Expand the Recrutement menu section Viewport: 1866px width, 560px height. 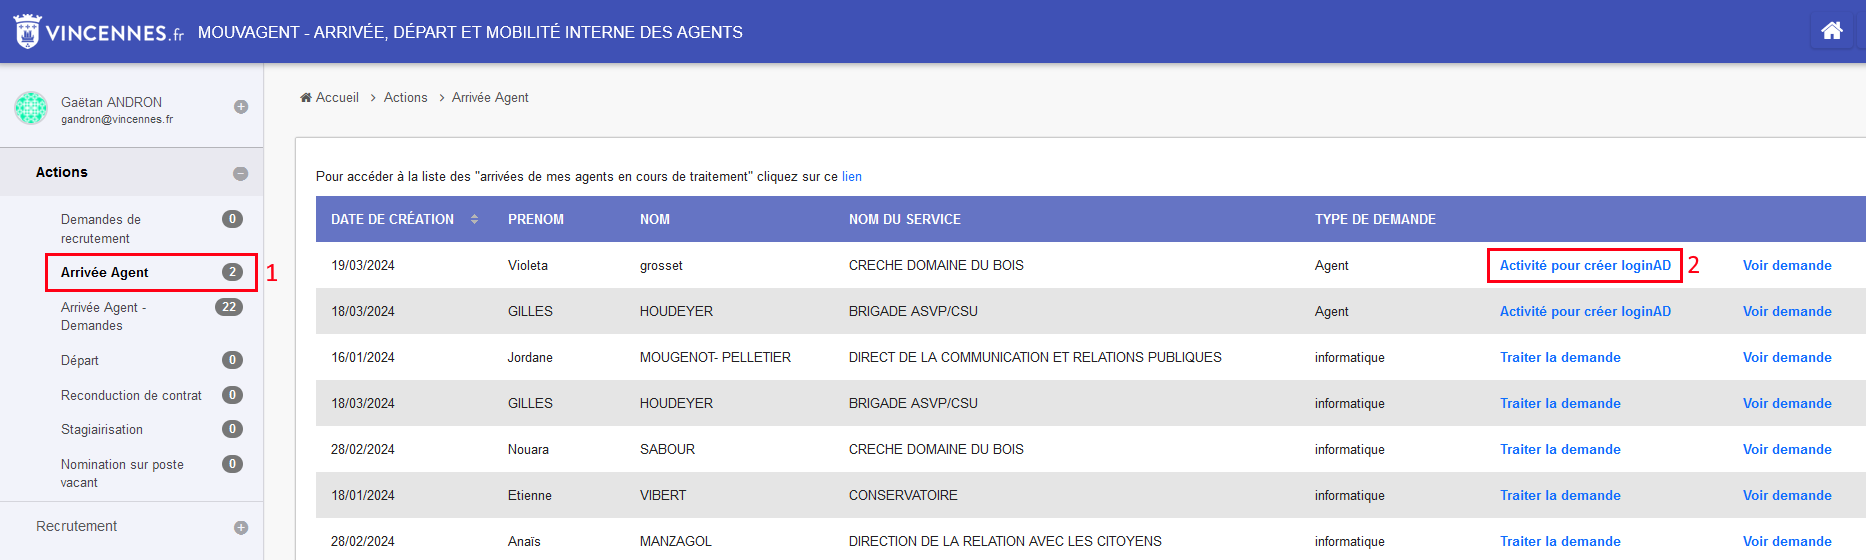pyautogui.click(x=241, y=527)
